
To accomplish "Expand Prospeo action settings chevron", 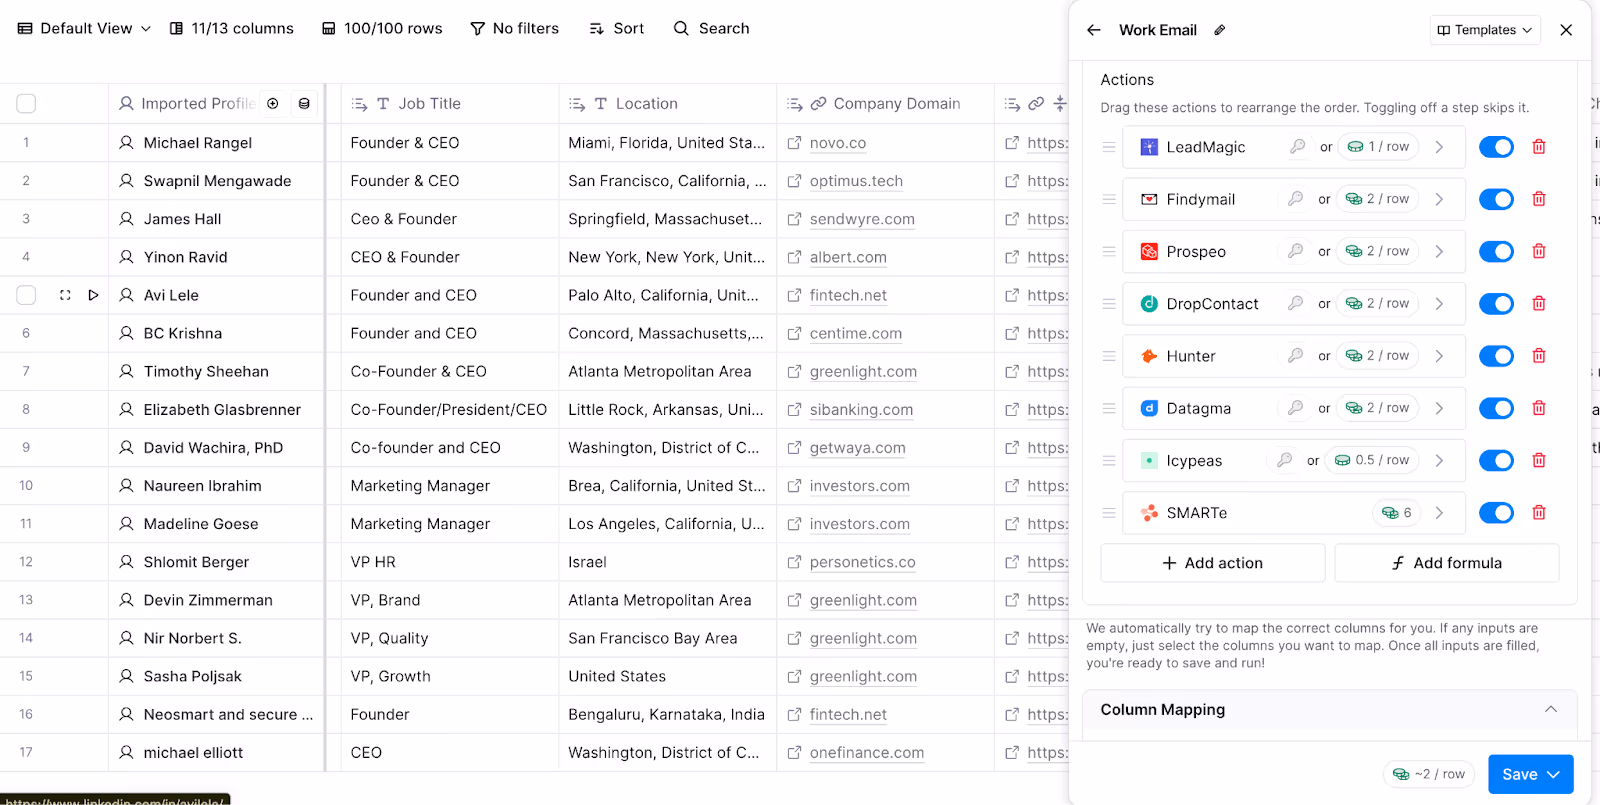I will (1439, 251).
